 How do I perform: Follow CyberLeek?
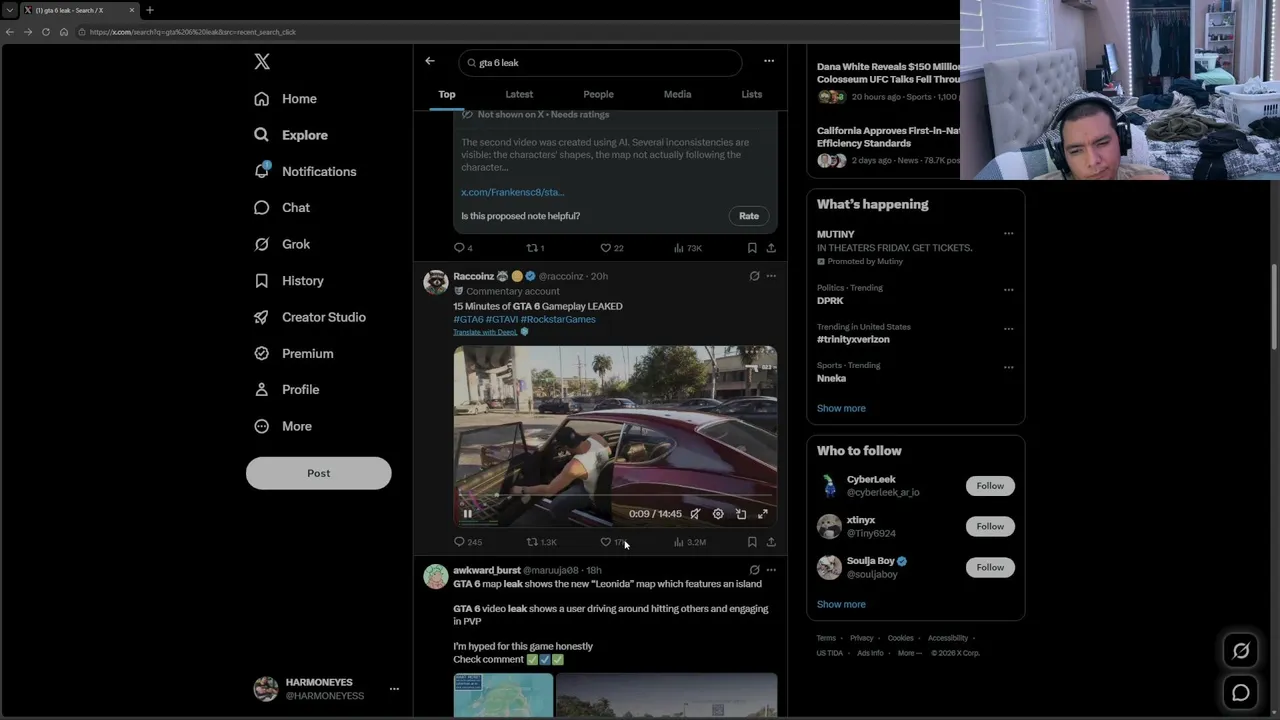pos(990,486)
